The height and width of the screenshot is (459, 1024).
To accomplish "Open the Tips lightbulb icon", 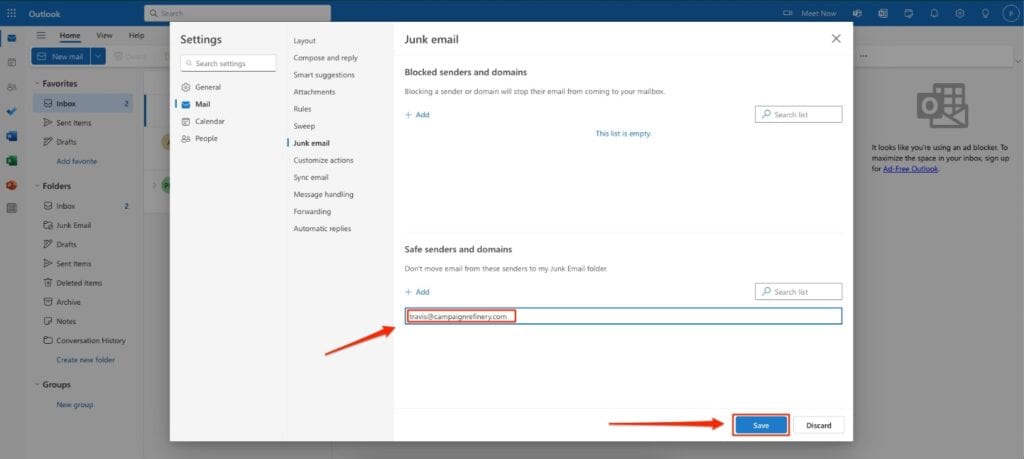I will tap(985, 13).
